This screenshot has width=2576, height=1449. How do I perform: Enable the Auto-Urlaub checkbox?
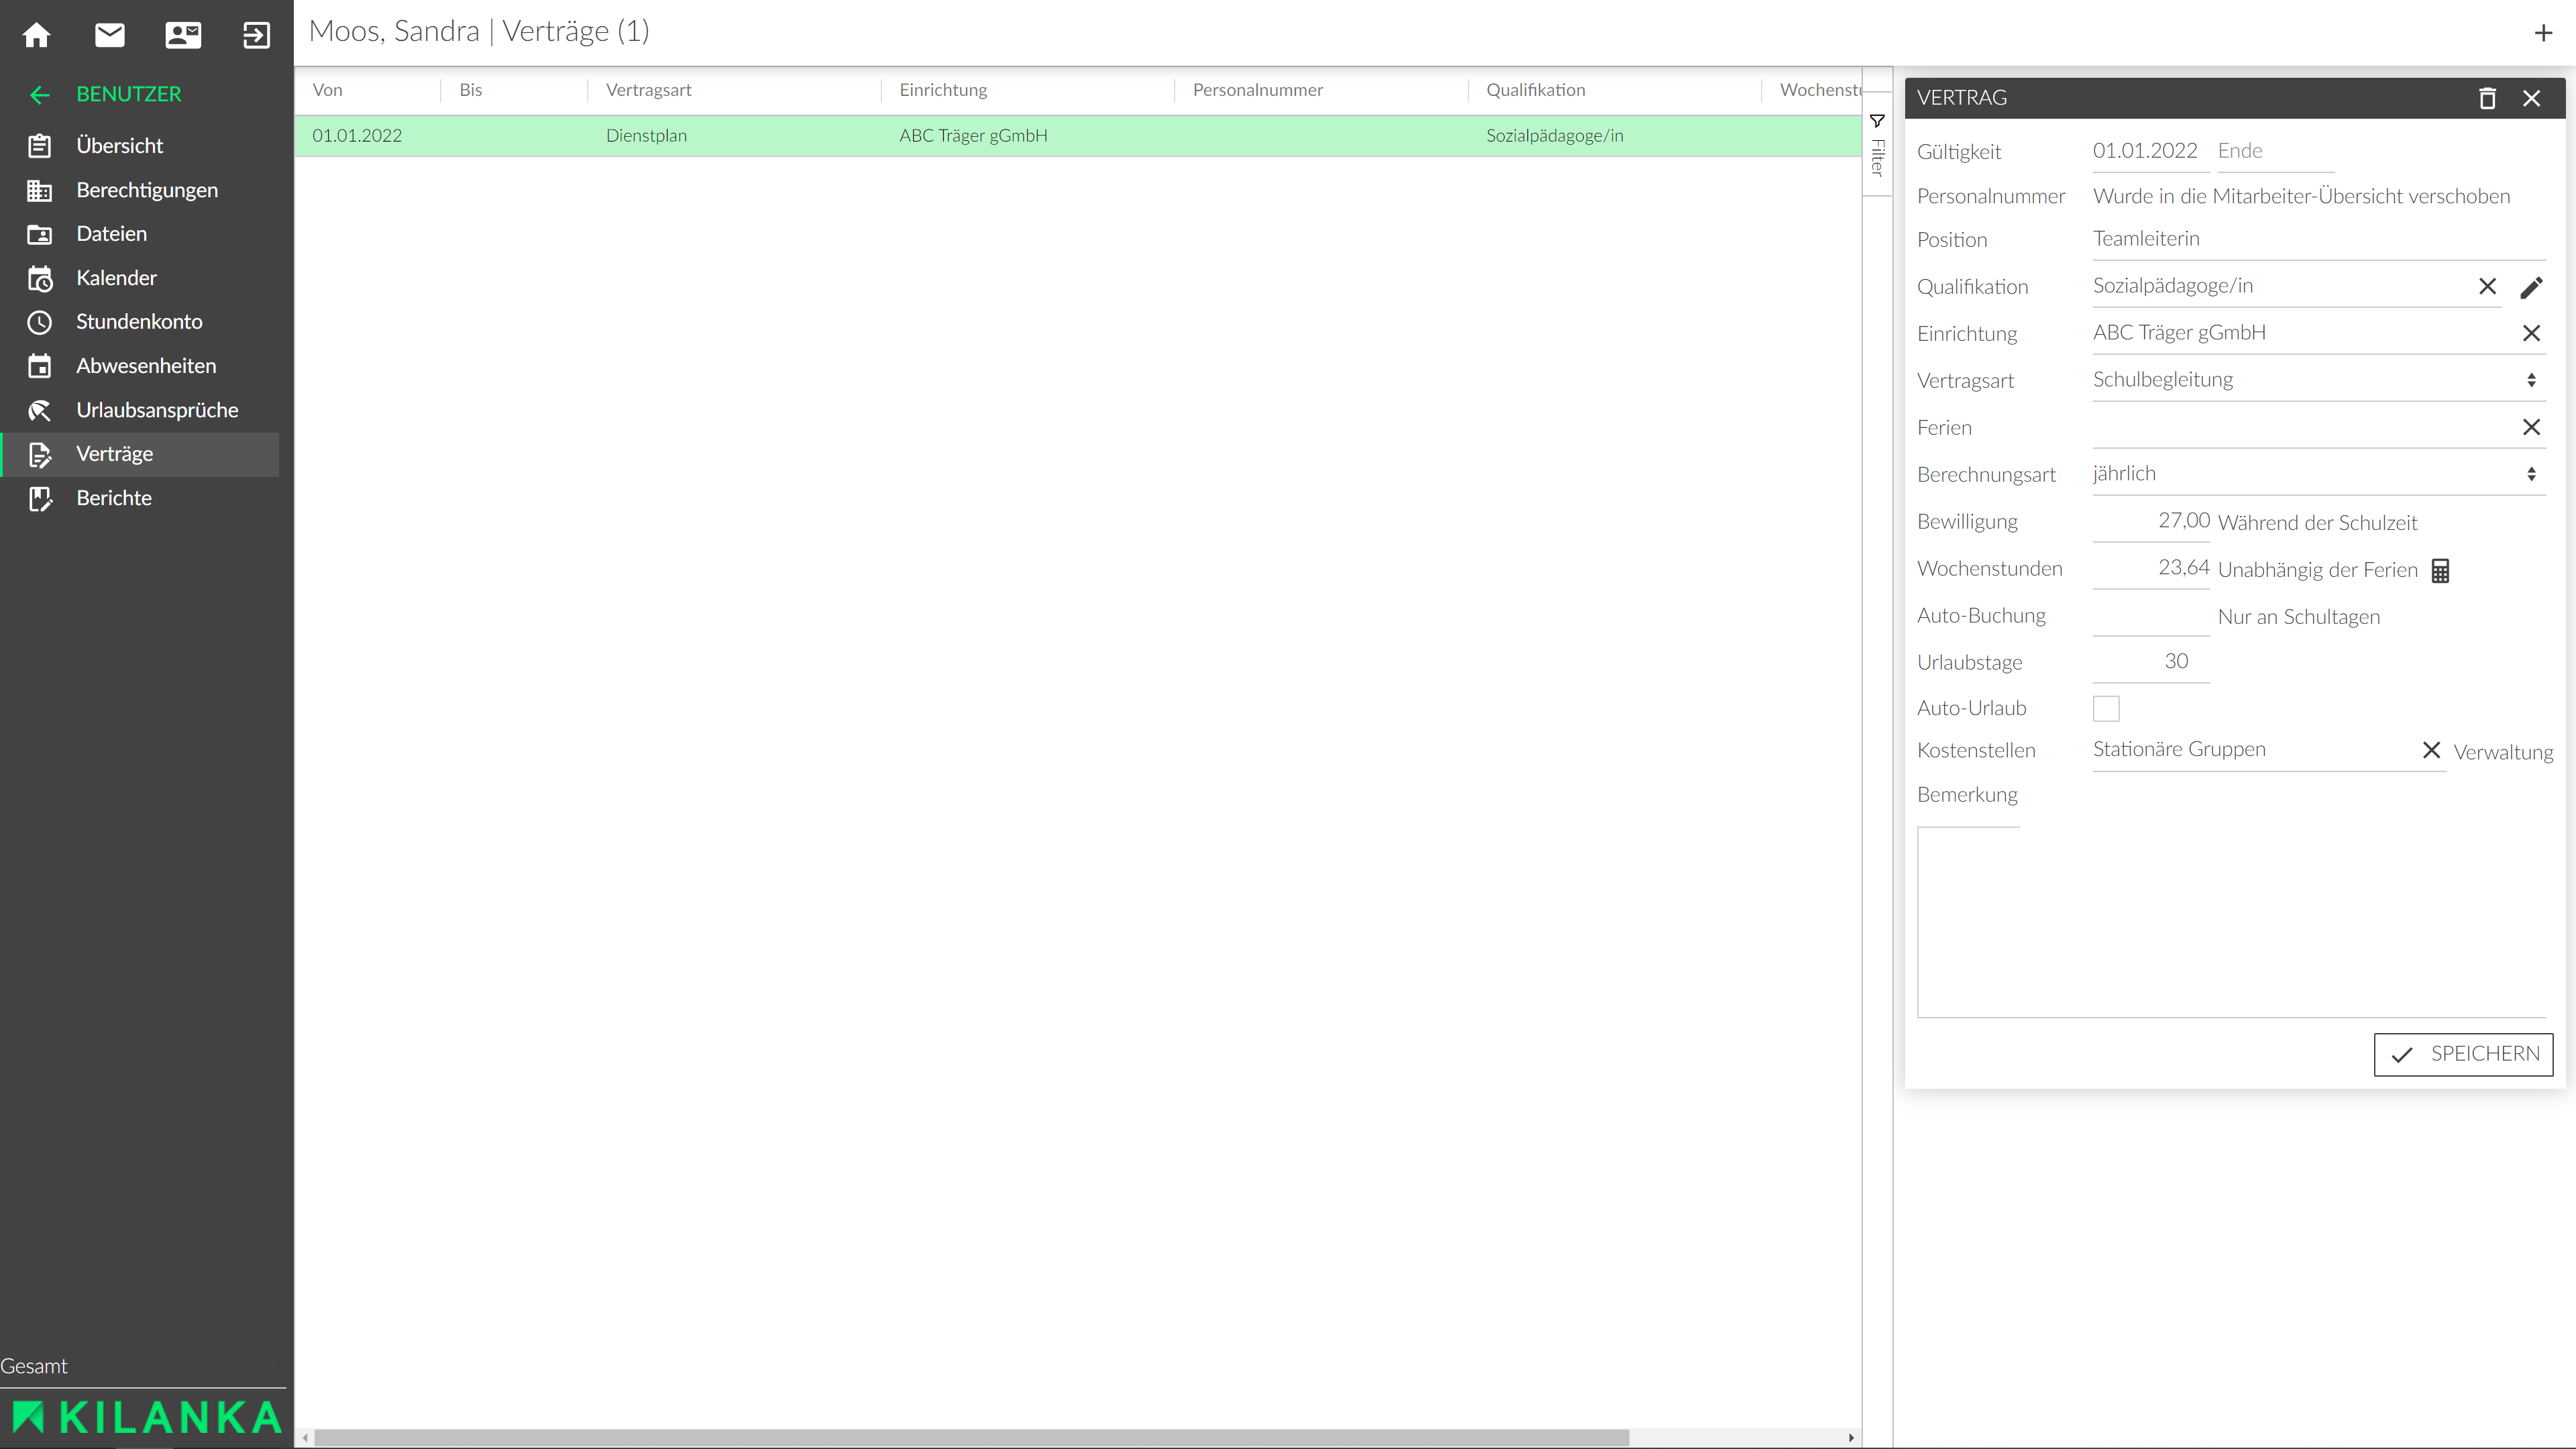(2106, 708)
